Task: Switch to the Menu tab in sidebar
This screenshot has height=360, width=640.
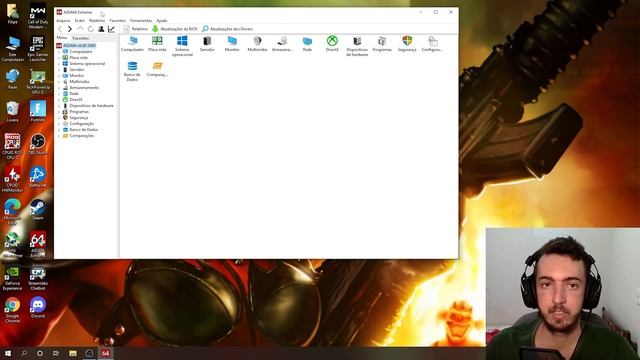Action: click(62, 38)
